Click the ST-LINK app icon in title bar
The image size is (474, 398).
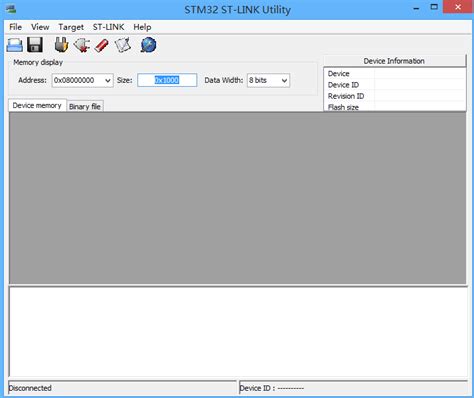[x=11, y=8]
